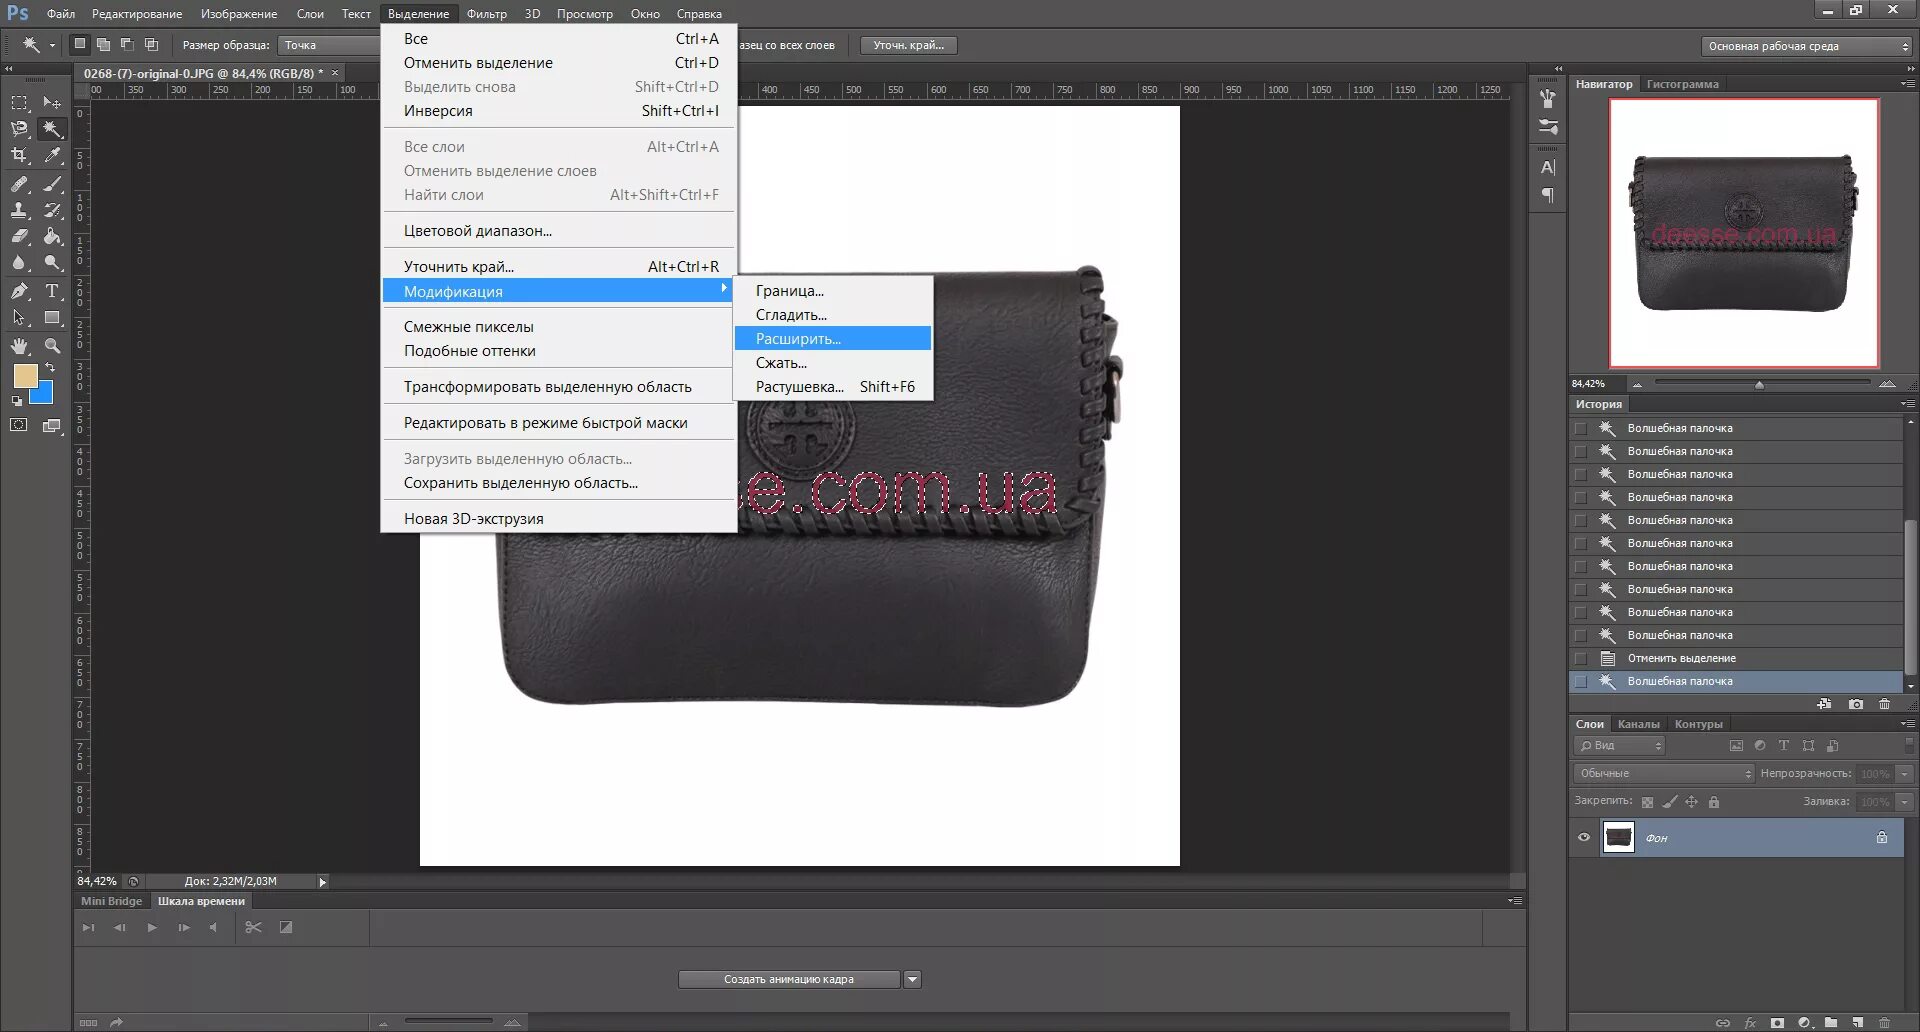This screenshot has height=1032, width=1920.
Task: Select the Dodge tool
Action: pyautogui.click(x=52, y=262)
